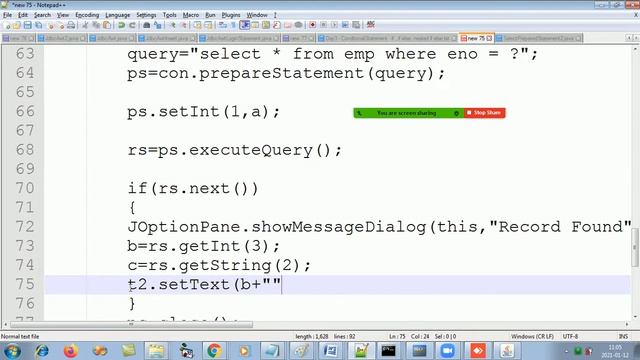Screen dimensions: 640x360
Task: Click 'rs=ps.executeQuery();' code line
Action: (234, 150)
